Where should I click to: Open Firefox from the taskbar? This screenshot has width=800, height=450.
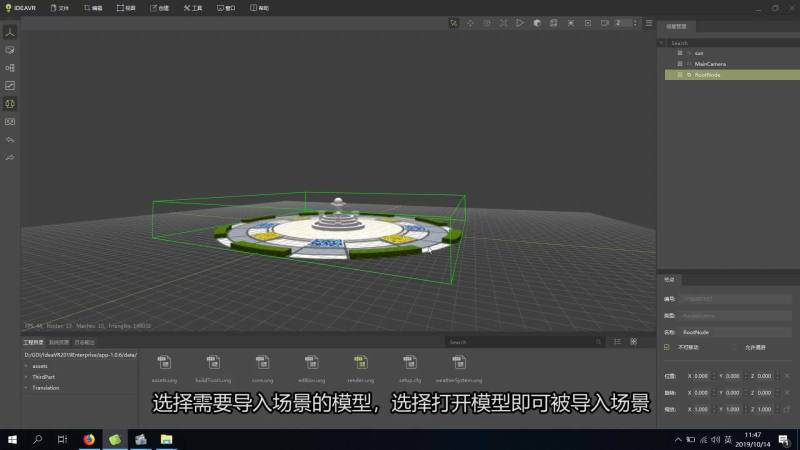(x=89, y=439)
